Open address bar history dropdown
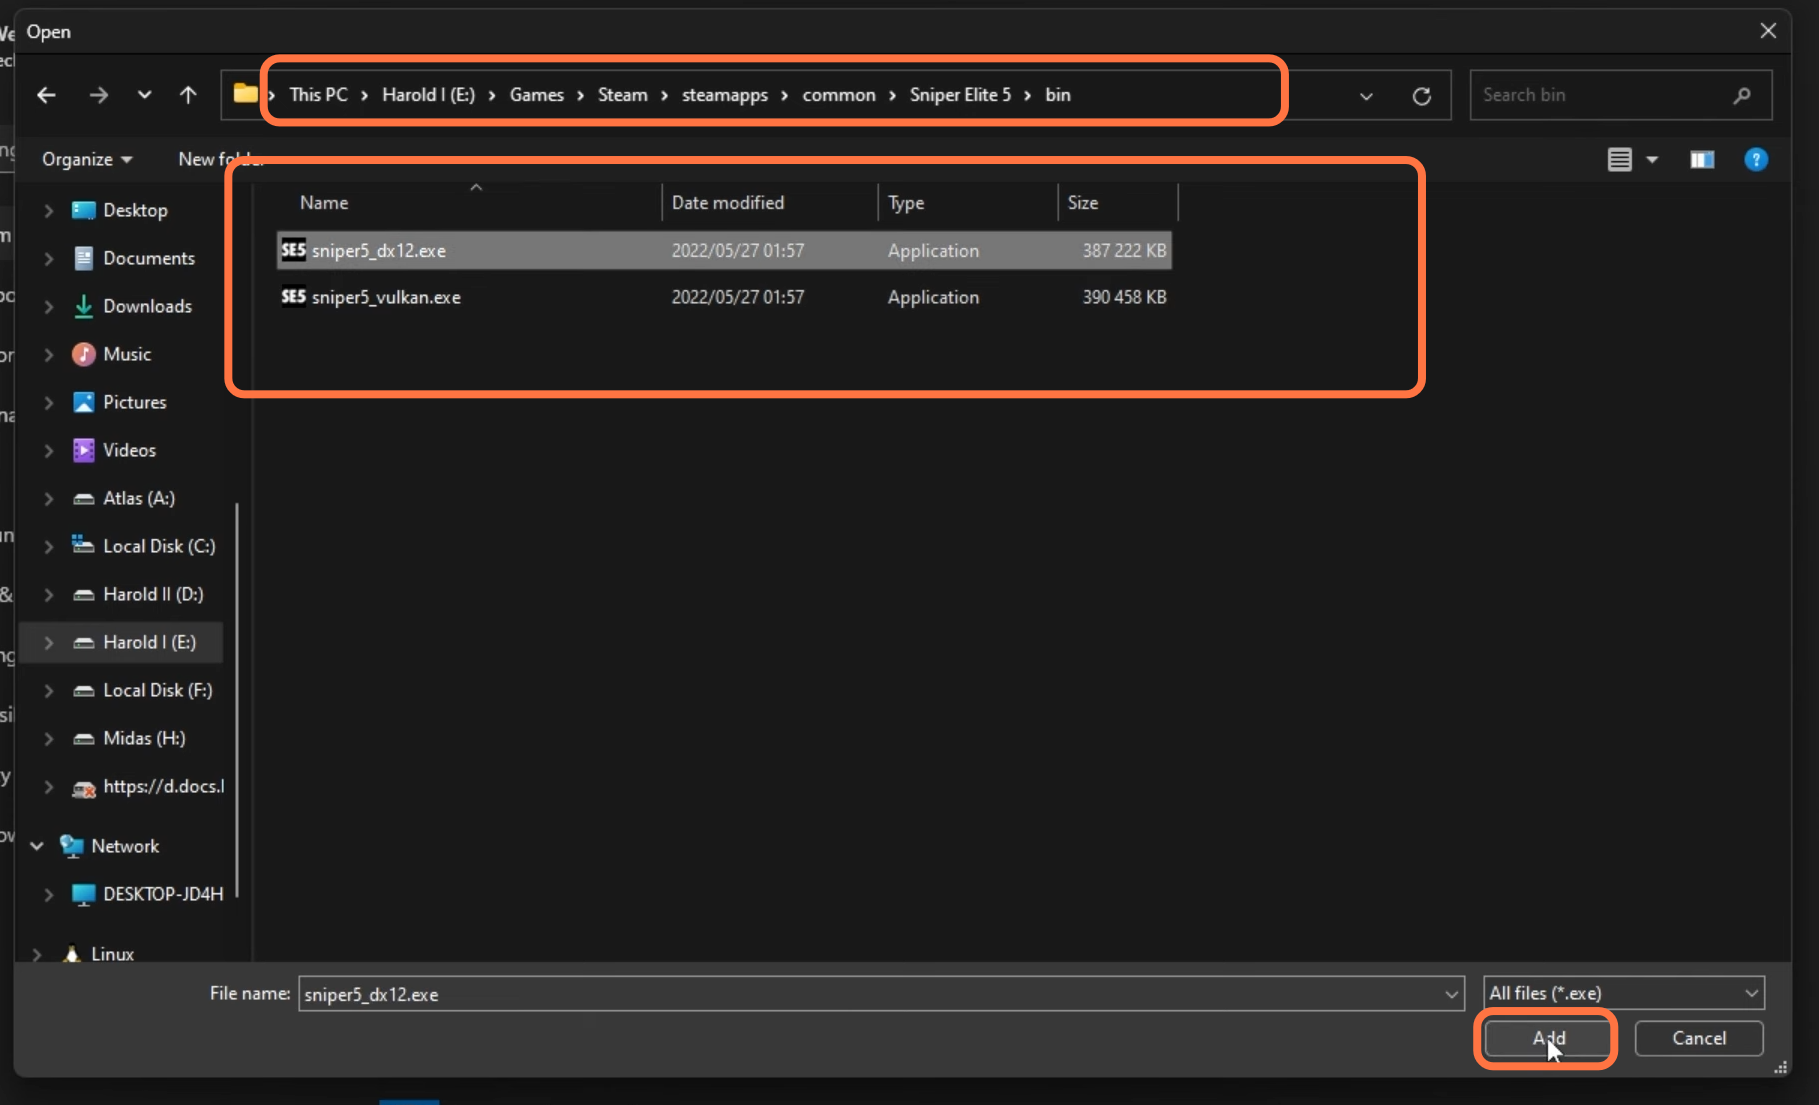The image size is (1819, 1105). (1366, 96)
